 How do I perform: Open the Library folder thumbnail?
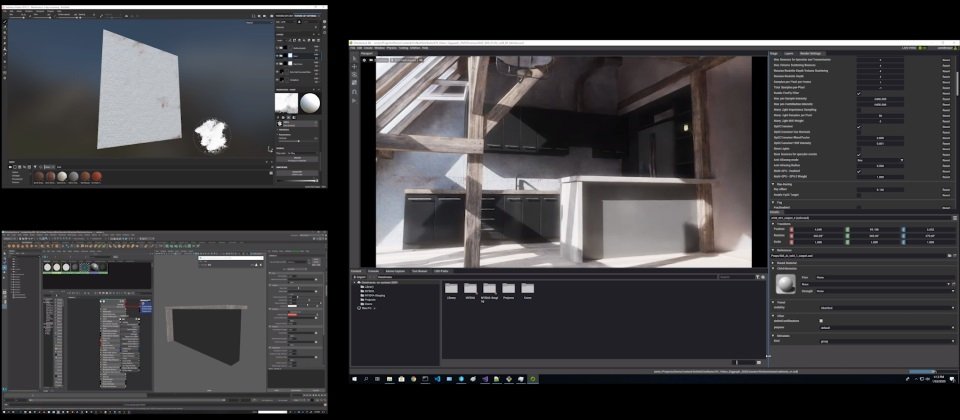451,288
